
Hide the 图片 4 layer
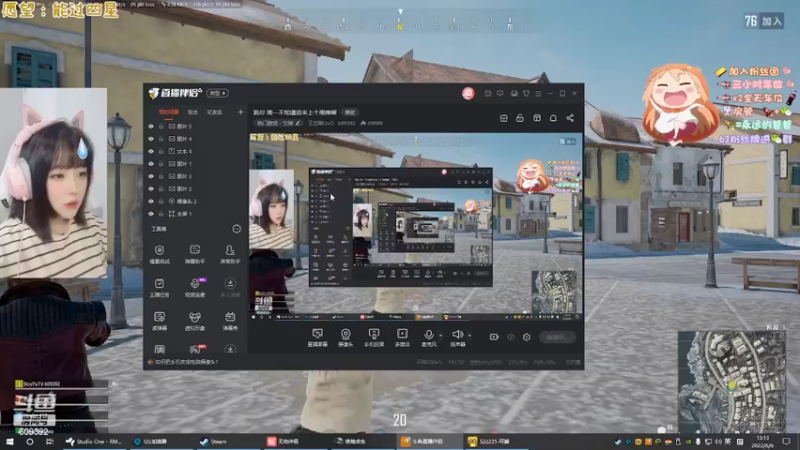[151, 139]
